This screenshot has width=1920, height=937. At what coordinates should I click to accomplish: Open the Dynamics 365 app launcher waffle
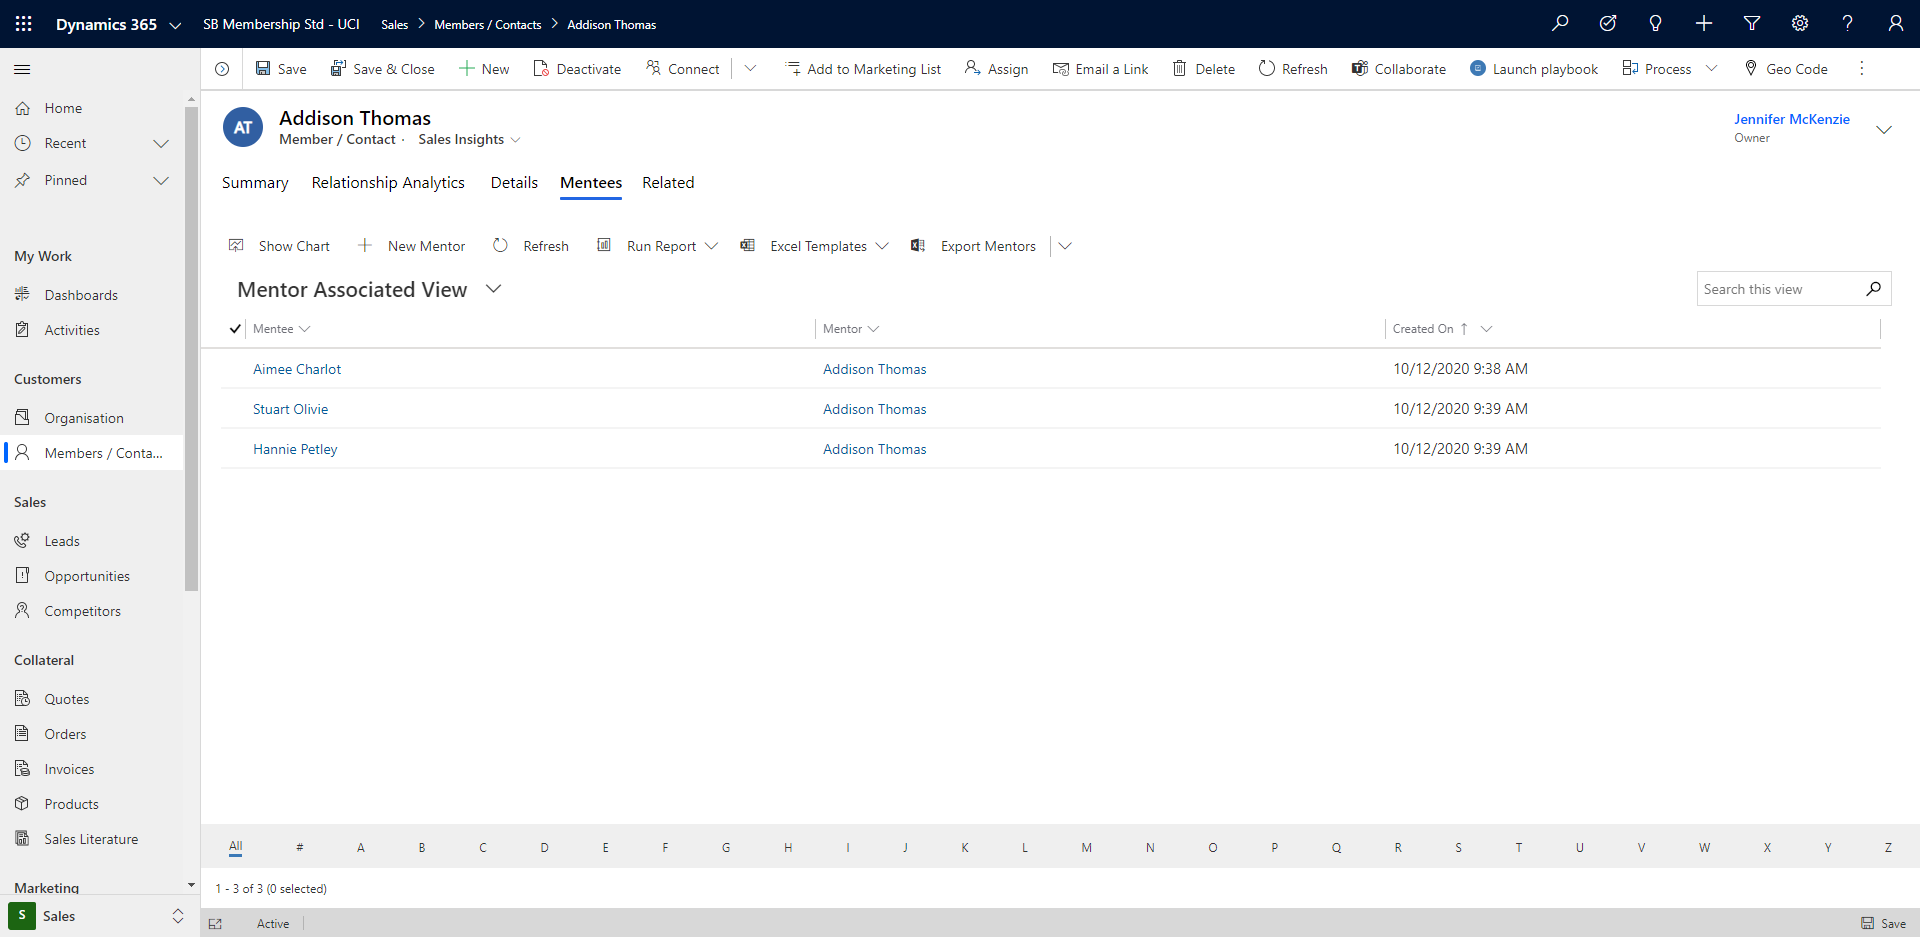[x=24, y=24]
